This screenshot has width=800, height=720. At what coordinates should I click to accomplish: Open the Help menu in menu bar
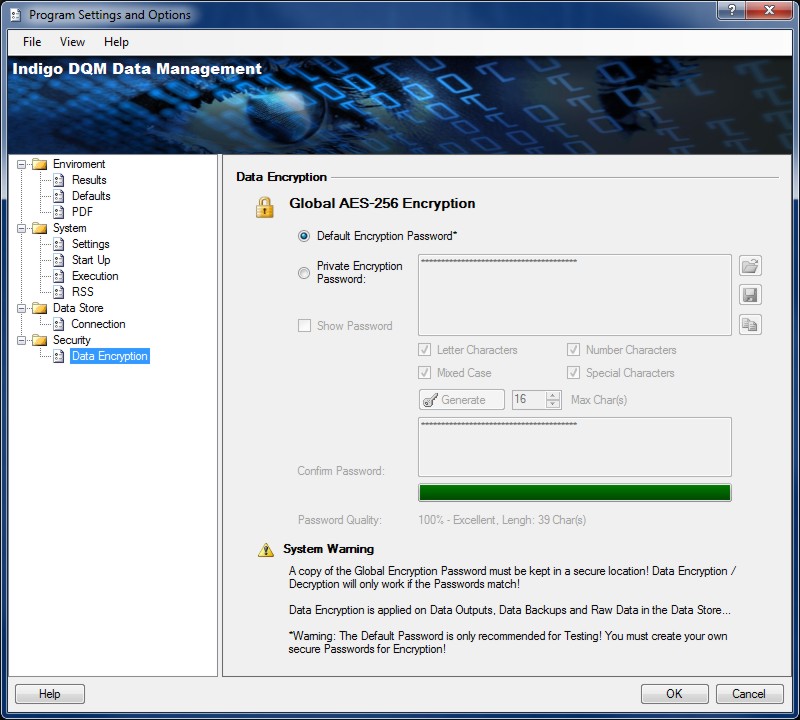[116, 42]
